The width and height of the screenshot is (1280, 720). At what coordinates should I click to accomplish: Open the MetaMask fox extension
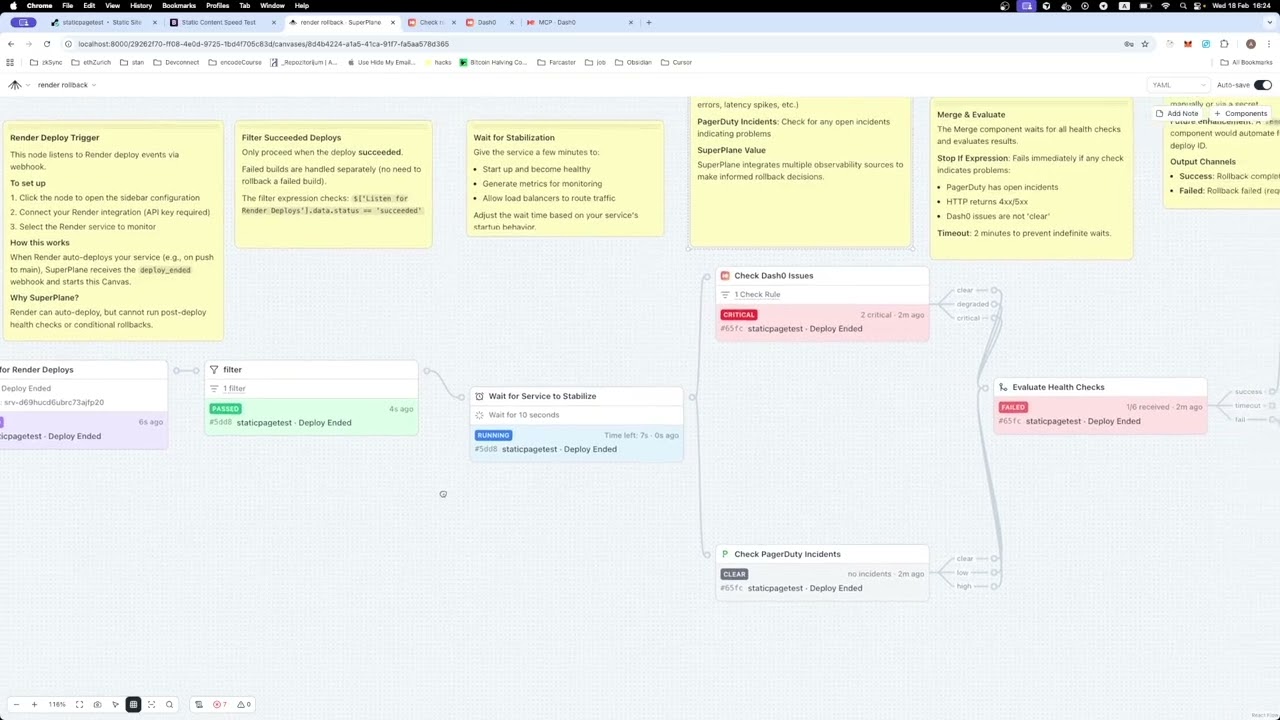[1188, 44]
